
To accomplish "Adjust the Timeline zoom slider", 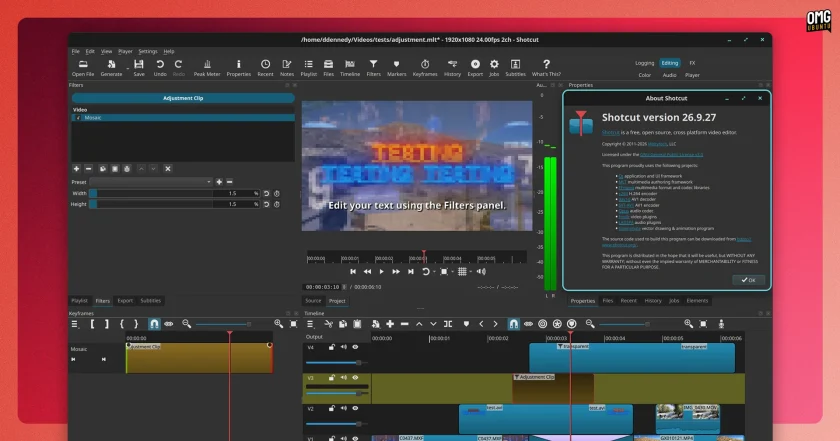I will 624,324.
